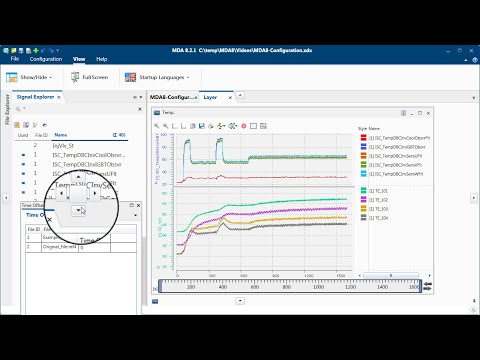Close the Layer tab
Image resolution: width=480 pixels, height=360 pixels.
230,98
